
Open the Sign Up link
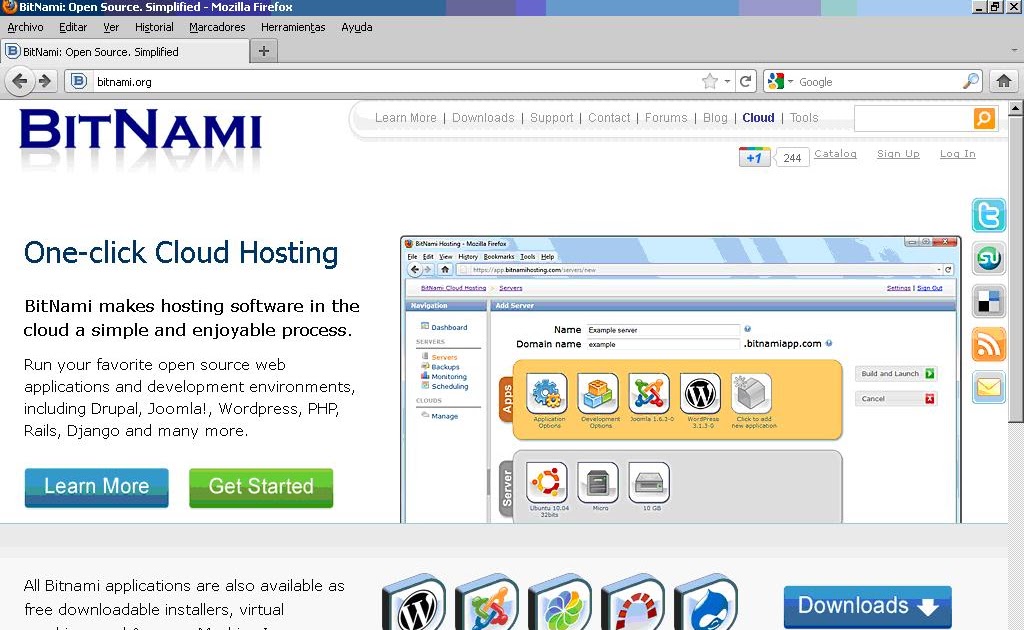coord(898,154)
